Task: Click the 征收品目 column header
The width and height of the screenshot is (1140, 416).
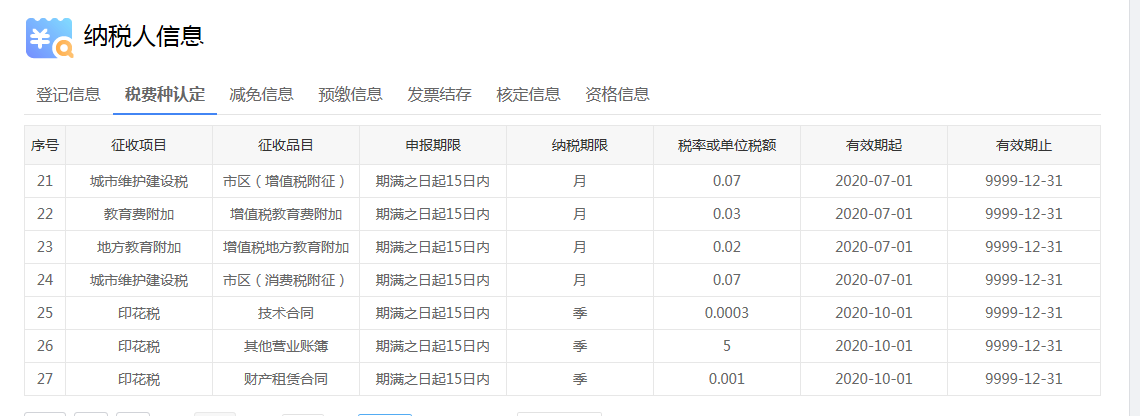Action: coord(286,146)
